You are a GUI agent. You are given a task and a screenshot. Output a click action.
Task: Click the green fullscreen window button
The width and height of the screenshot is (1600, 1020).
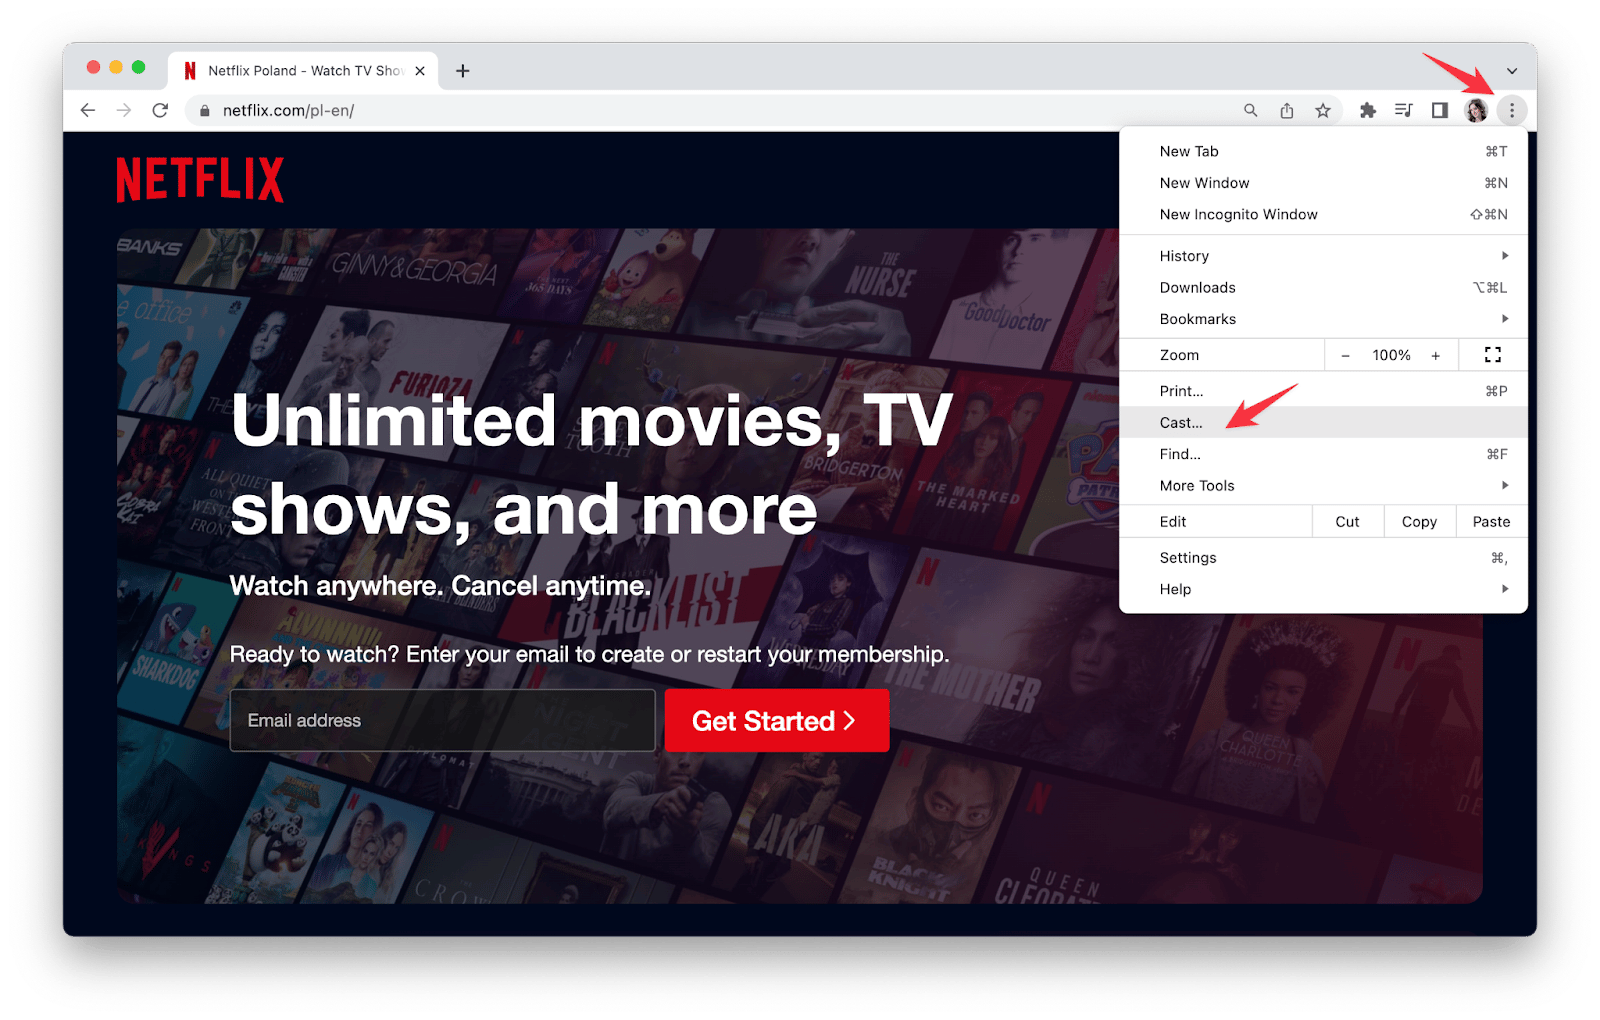point(139,67)
